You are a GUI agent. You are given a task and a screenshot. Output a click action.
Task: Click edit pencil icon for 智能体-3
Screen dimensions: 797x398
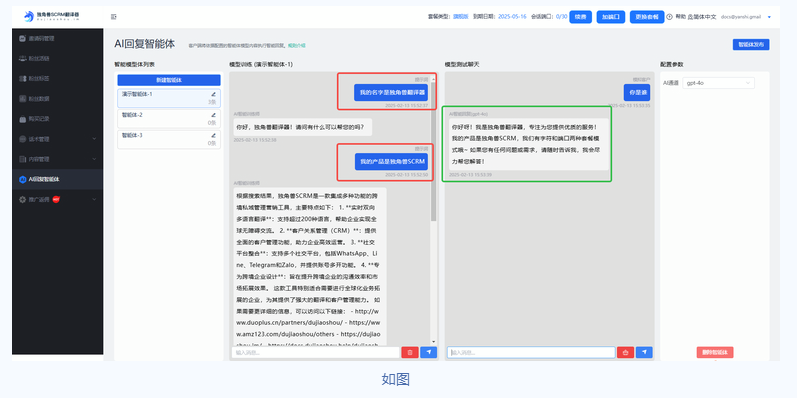pos(213,135)
